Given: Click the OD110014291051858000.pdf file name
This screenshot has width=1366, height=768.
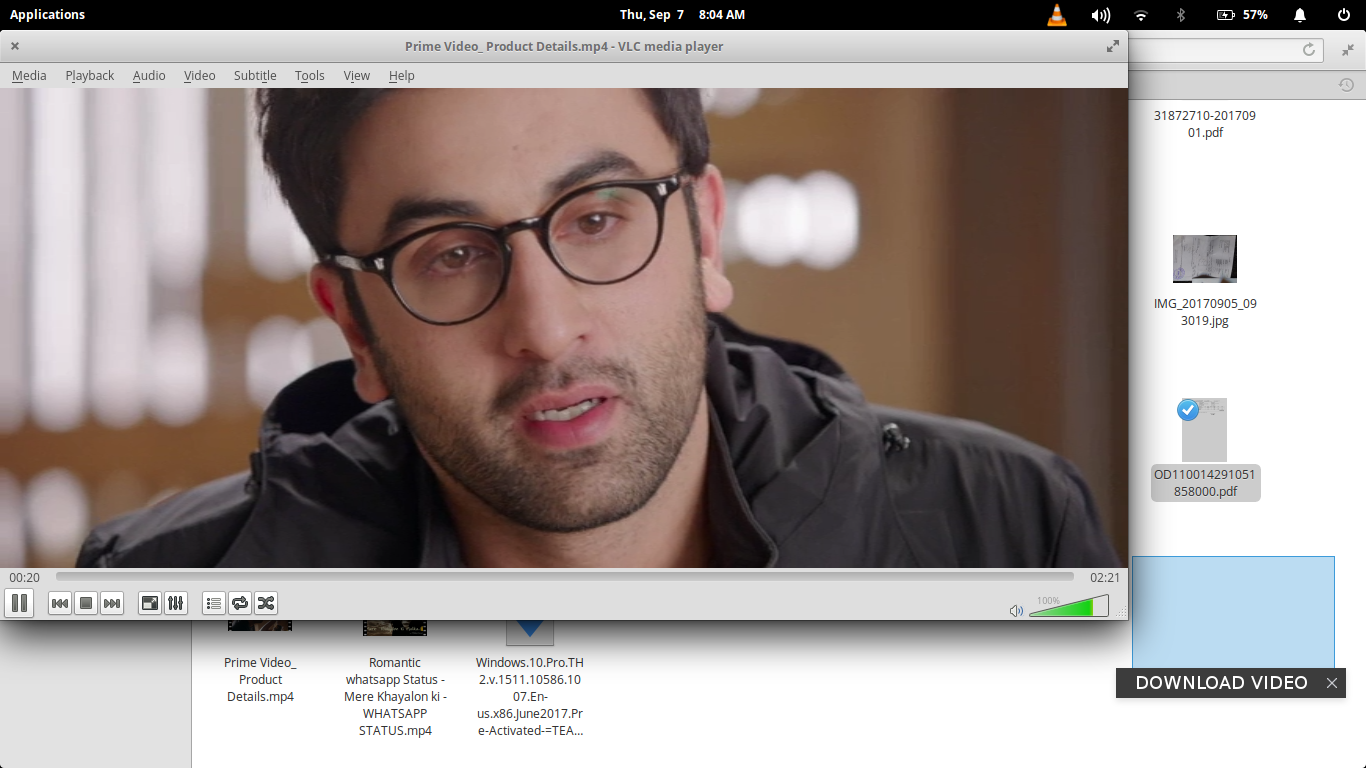Looking at the screenshot, I should pyautogui.click(x=1206, y=483).
